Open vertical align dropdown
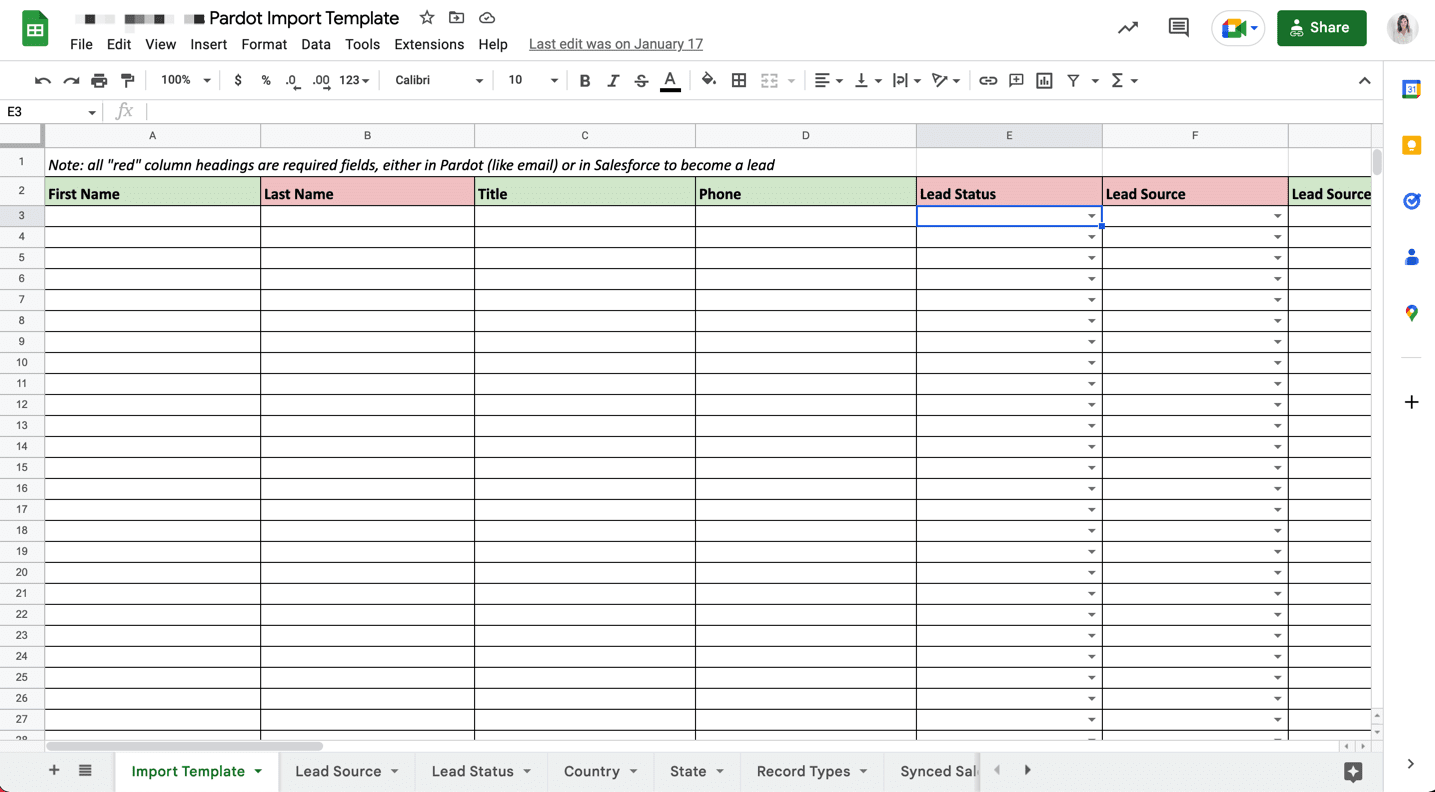1435x792 pixels. click(x=867, y=80)
